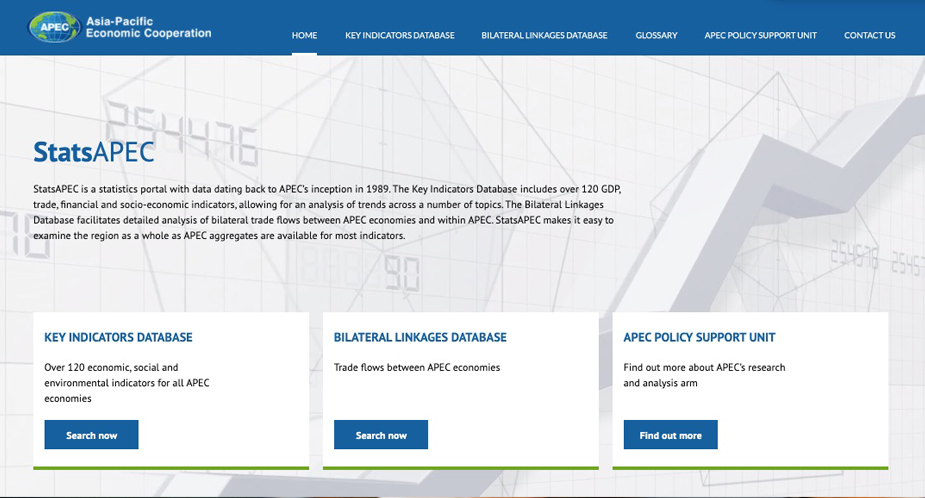
Task: Open the Bilateral Linkages Database card heading
Action: (x=420, y=338)
